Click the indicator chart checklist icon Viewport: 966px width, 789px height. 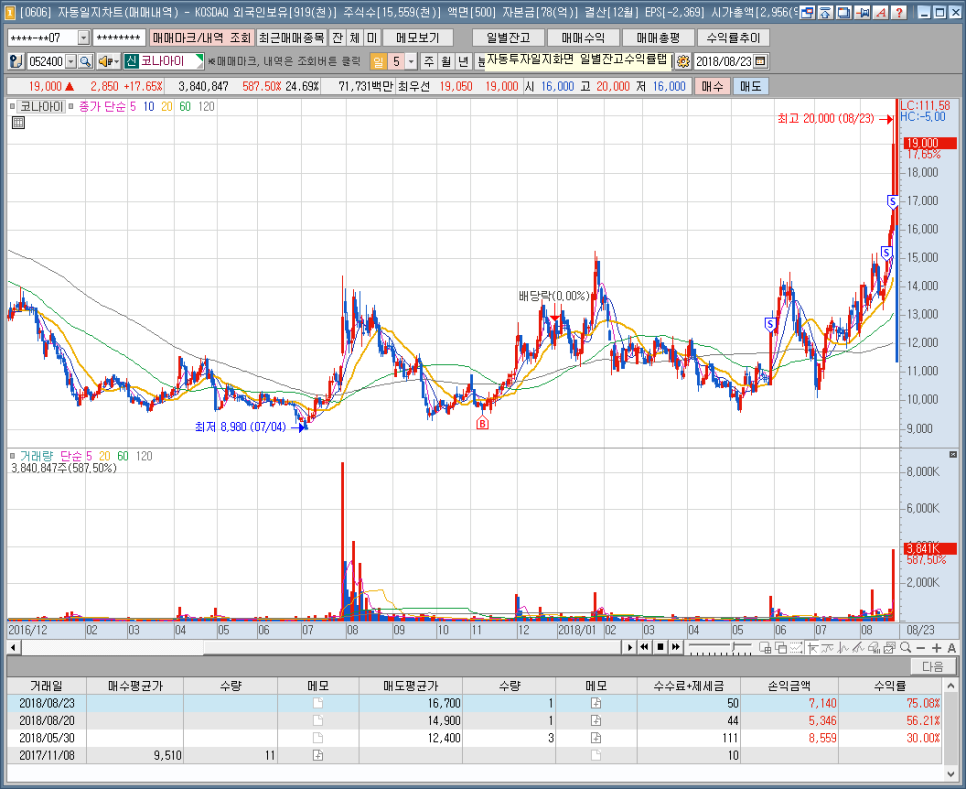click(x=889, y=648)
